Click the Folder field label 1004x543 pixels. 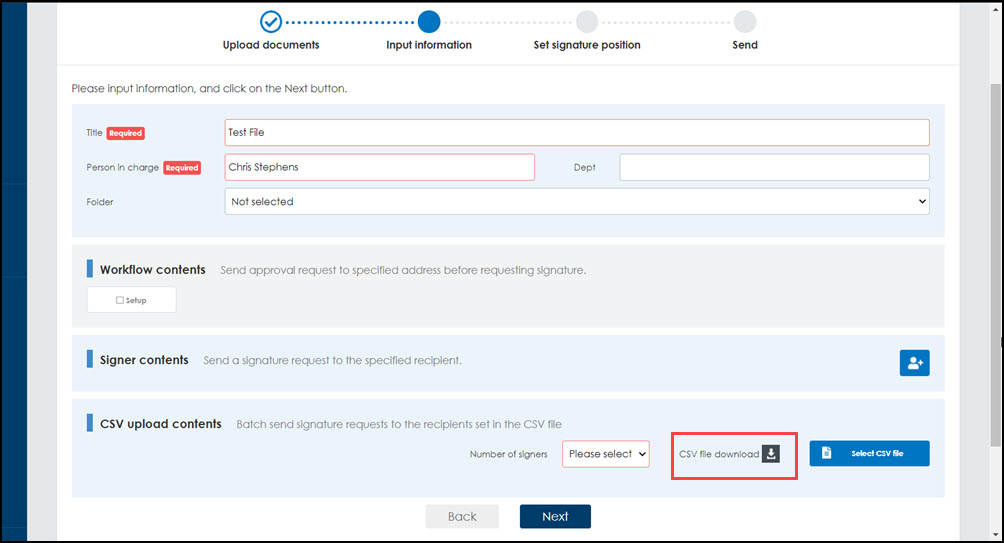pos(100,202)
